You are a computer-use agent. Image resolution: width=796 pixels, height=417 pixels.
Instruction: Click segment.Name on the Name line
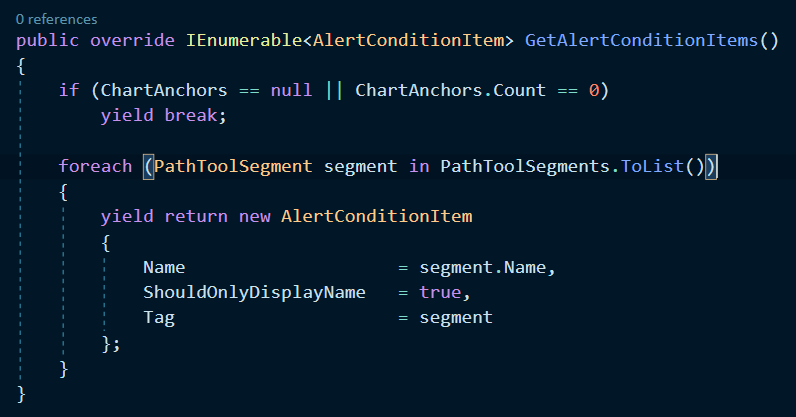point(486,267)
